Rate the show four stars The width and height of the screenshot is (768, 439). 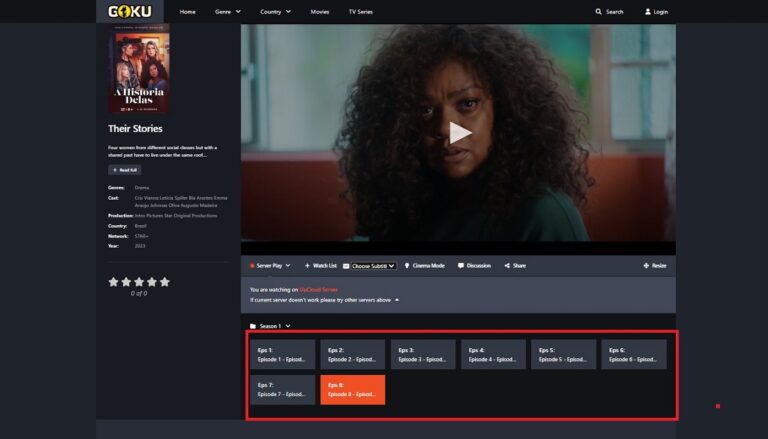pos(152,282)
